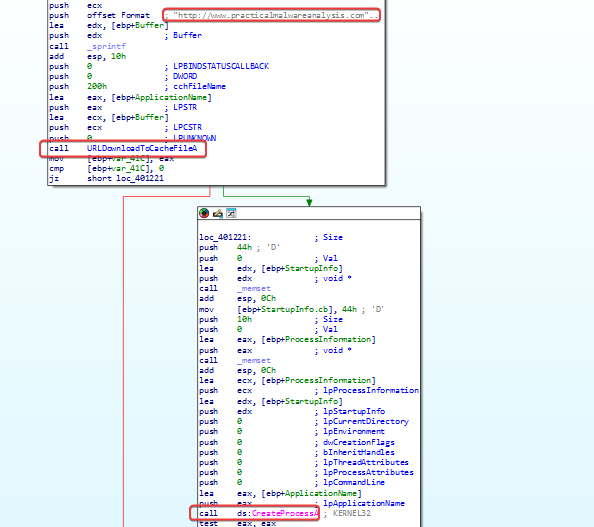
Task: Select the practicalmalwareanalysis.com URL string comment
Action: (x=271, y=15)
